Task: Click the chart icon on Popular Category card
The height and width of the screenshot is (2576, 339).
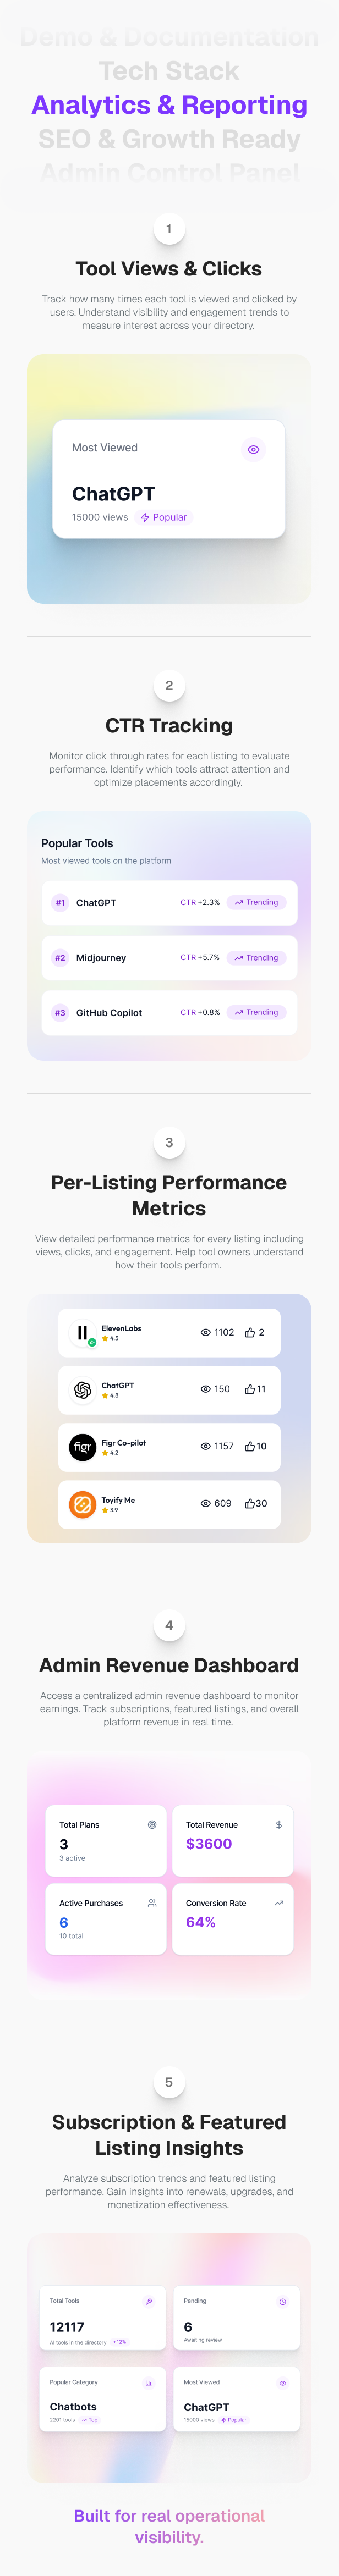Action: 148,2383
